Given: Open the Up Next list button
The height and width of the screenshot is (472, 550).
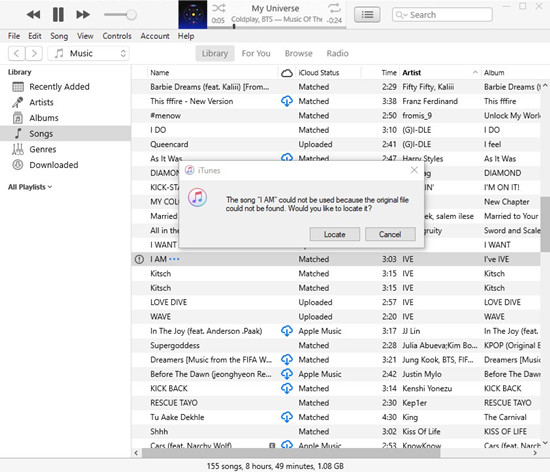Looking at the screenshot, I should click(367, 15).
